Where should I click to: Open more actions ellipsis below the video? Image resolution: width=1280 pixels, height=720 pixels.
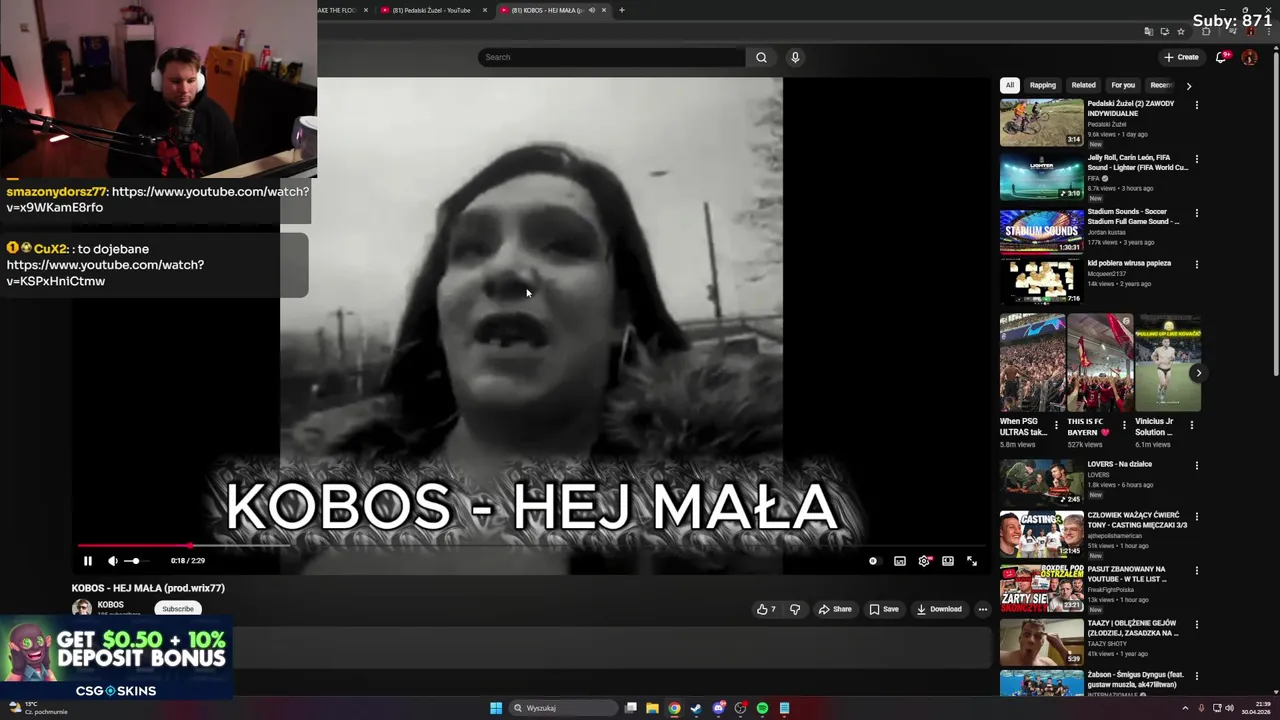click(x=982, y=609)
